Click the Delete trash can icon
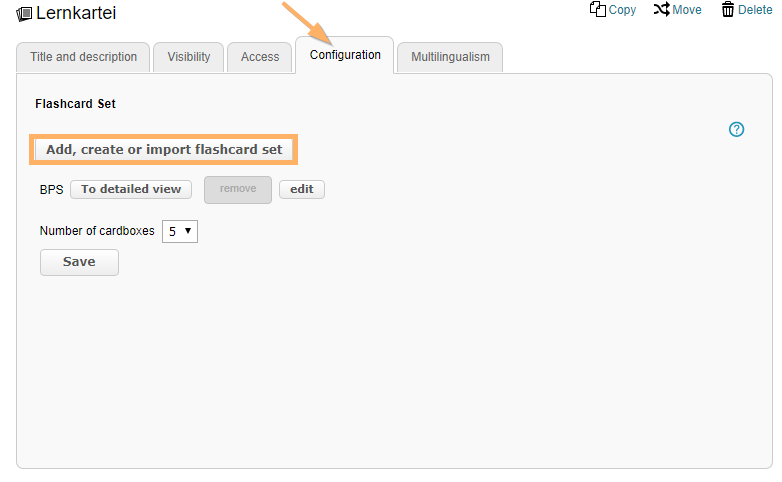The height and width of the screenshot is (482, 782). click(x=728, y=9)
